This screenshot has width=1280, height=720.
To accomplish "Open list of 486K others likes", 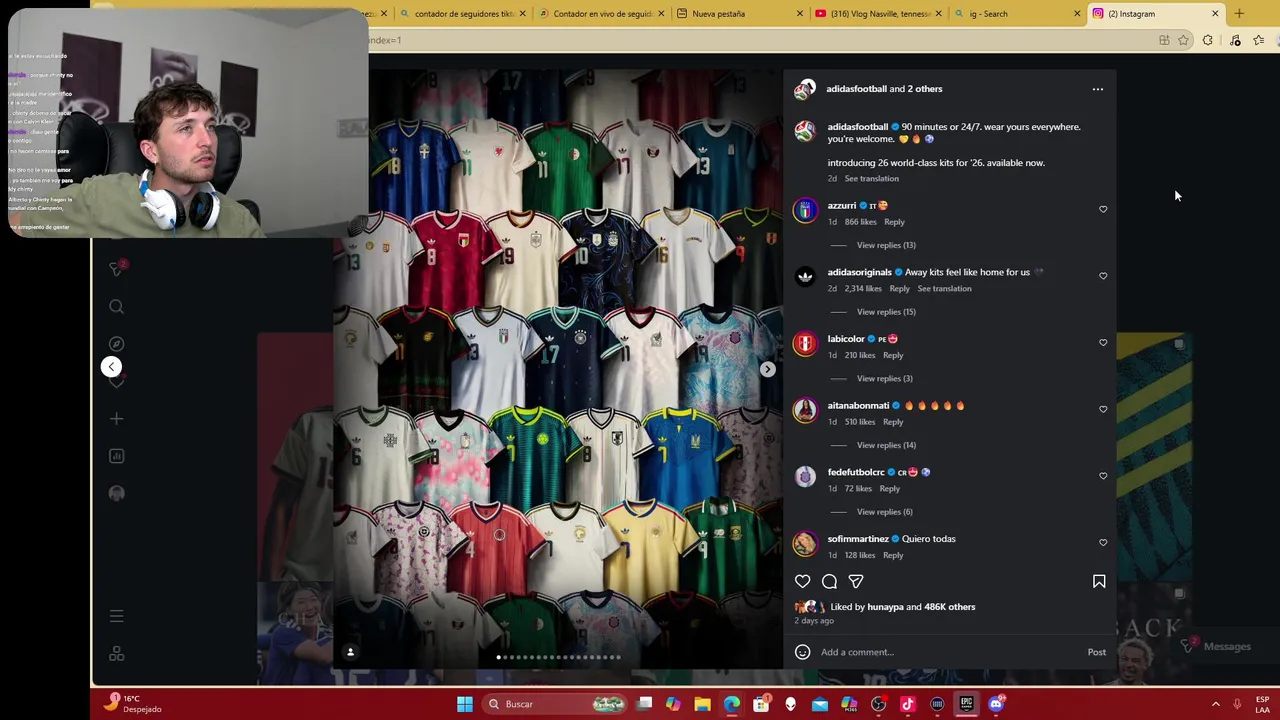I will pos(949,607).
